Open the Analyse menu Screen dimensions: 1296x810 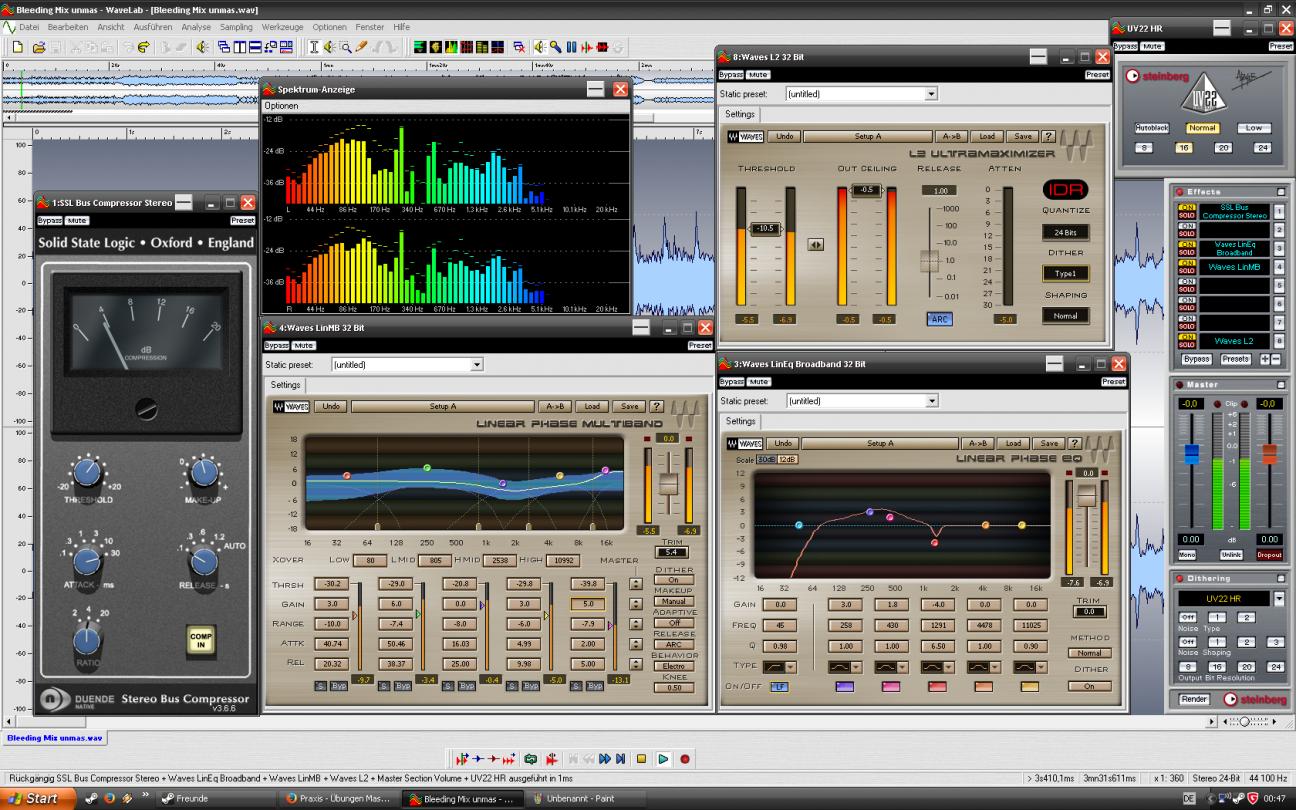(195, 27)
